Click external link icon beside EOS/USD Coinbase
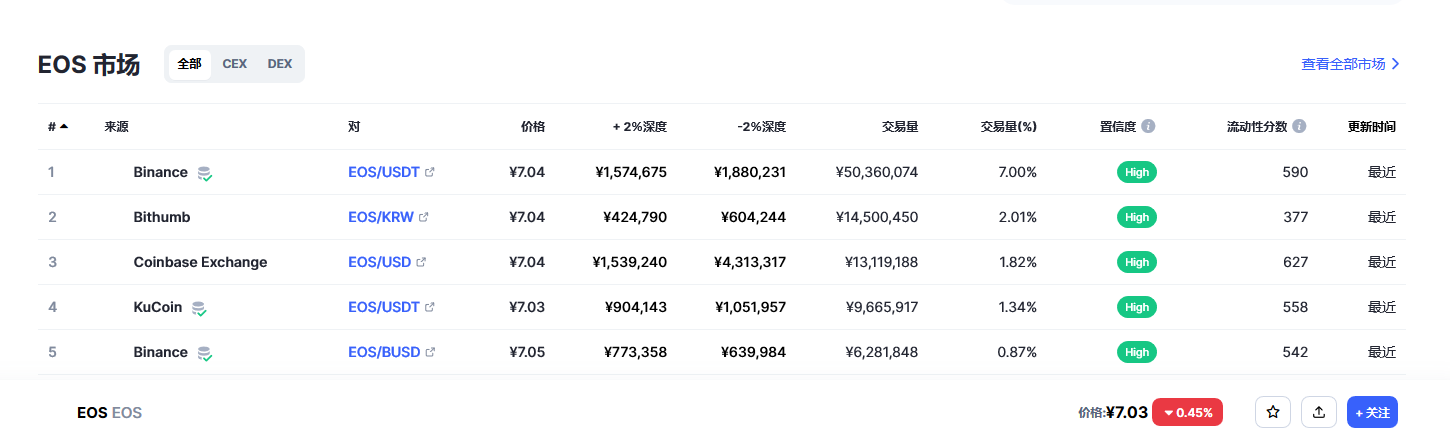 [421, 262]
